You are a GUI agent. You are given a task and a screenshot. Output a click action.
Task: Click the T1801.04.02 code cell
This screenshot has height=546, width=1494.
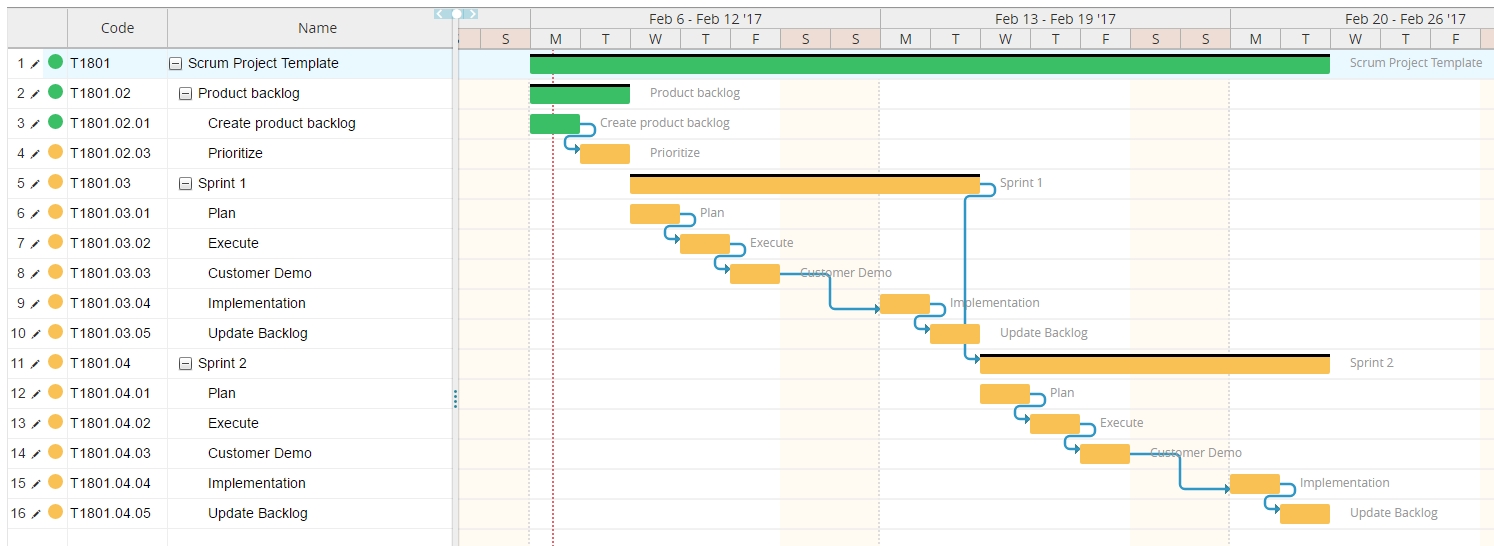[110, 423]
